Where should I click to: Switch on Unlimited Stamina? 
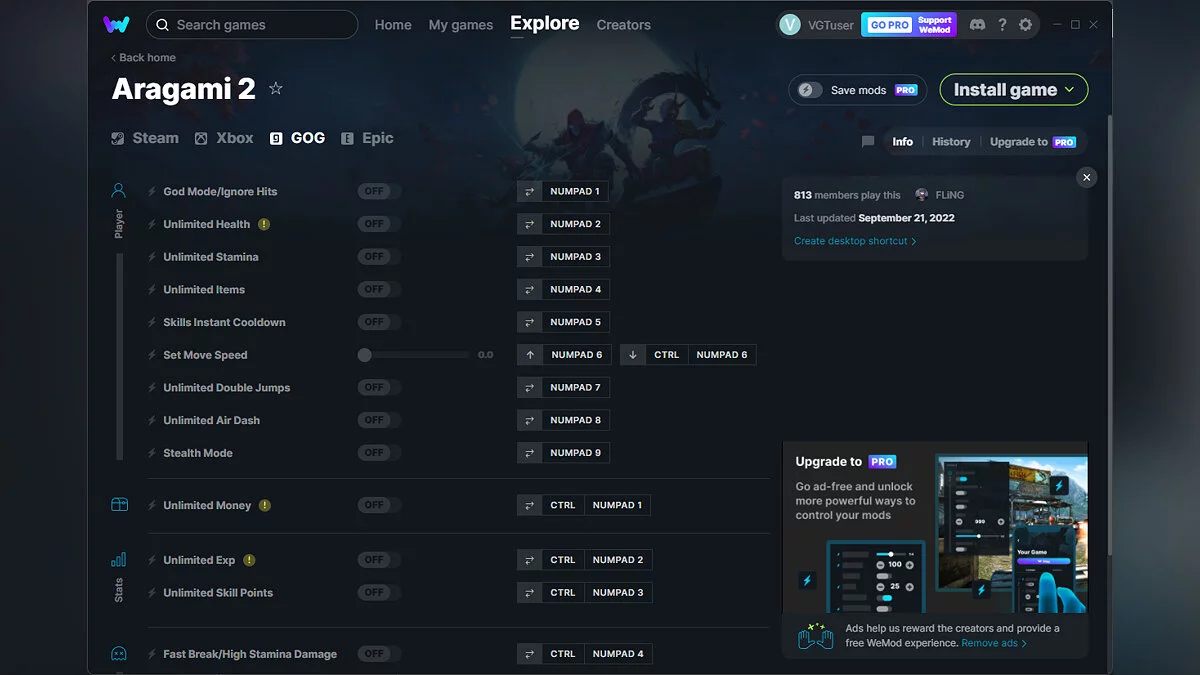(379, 257)
